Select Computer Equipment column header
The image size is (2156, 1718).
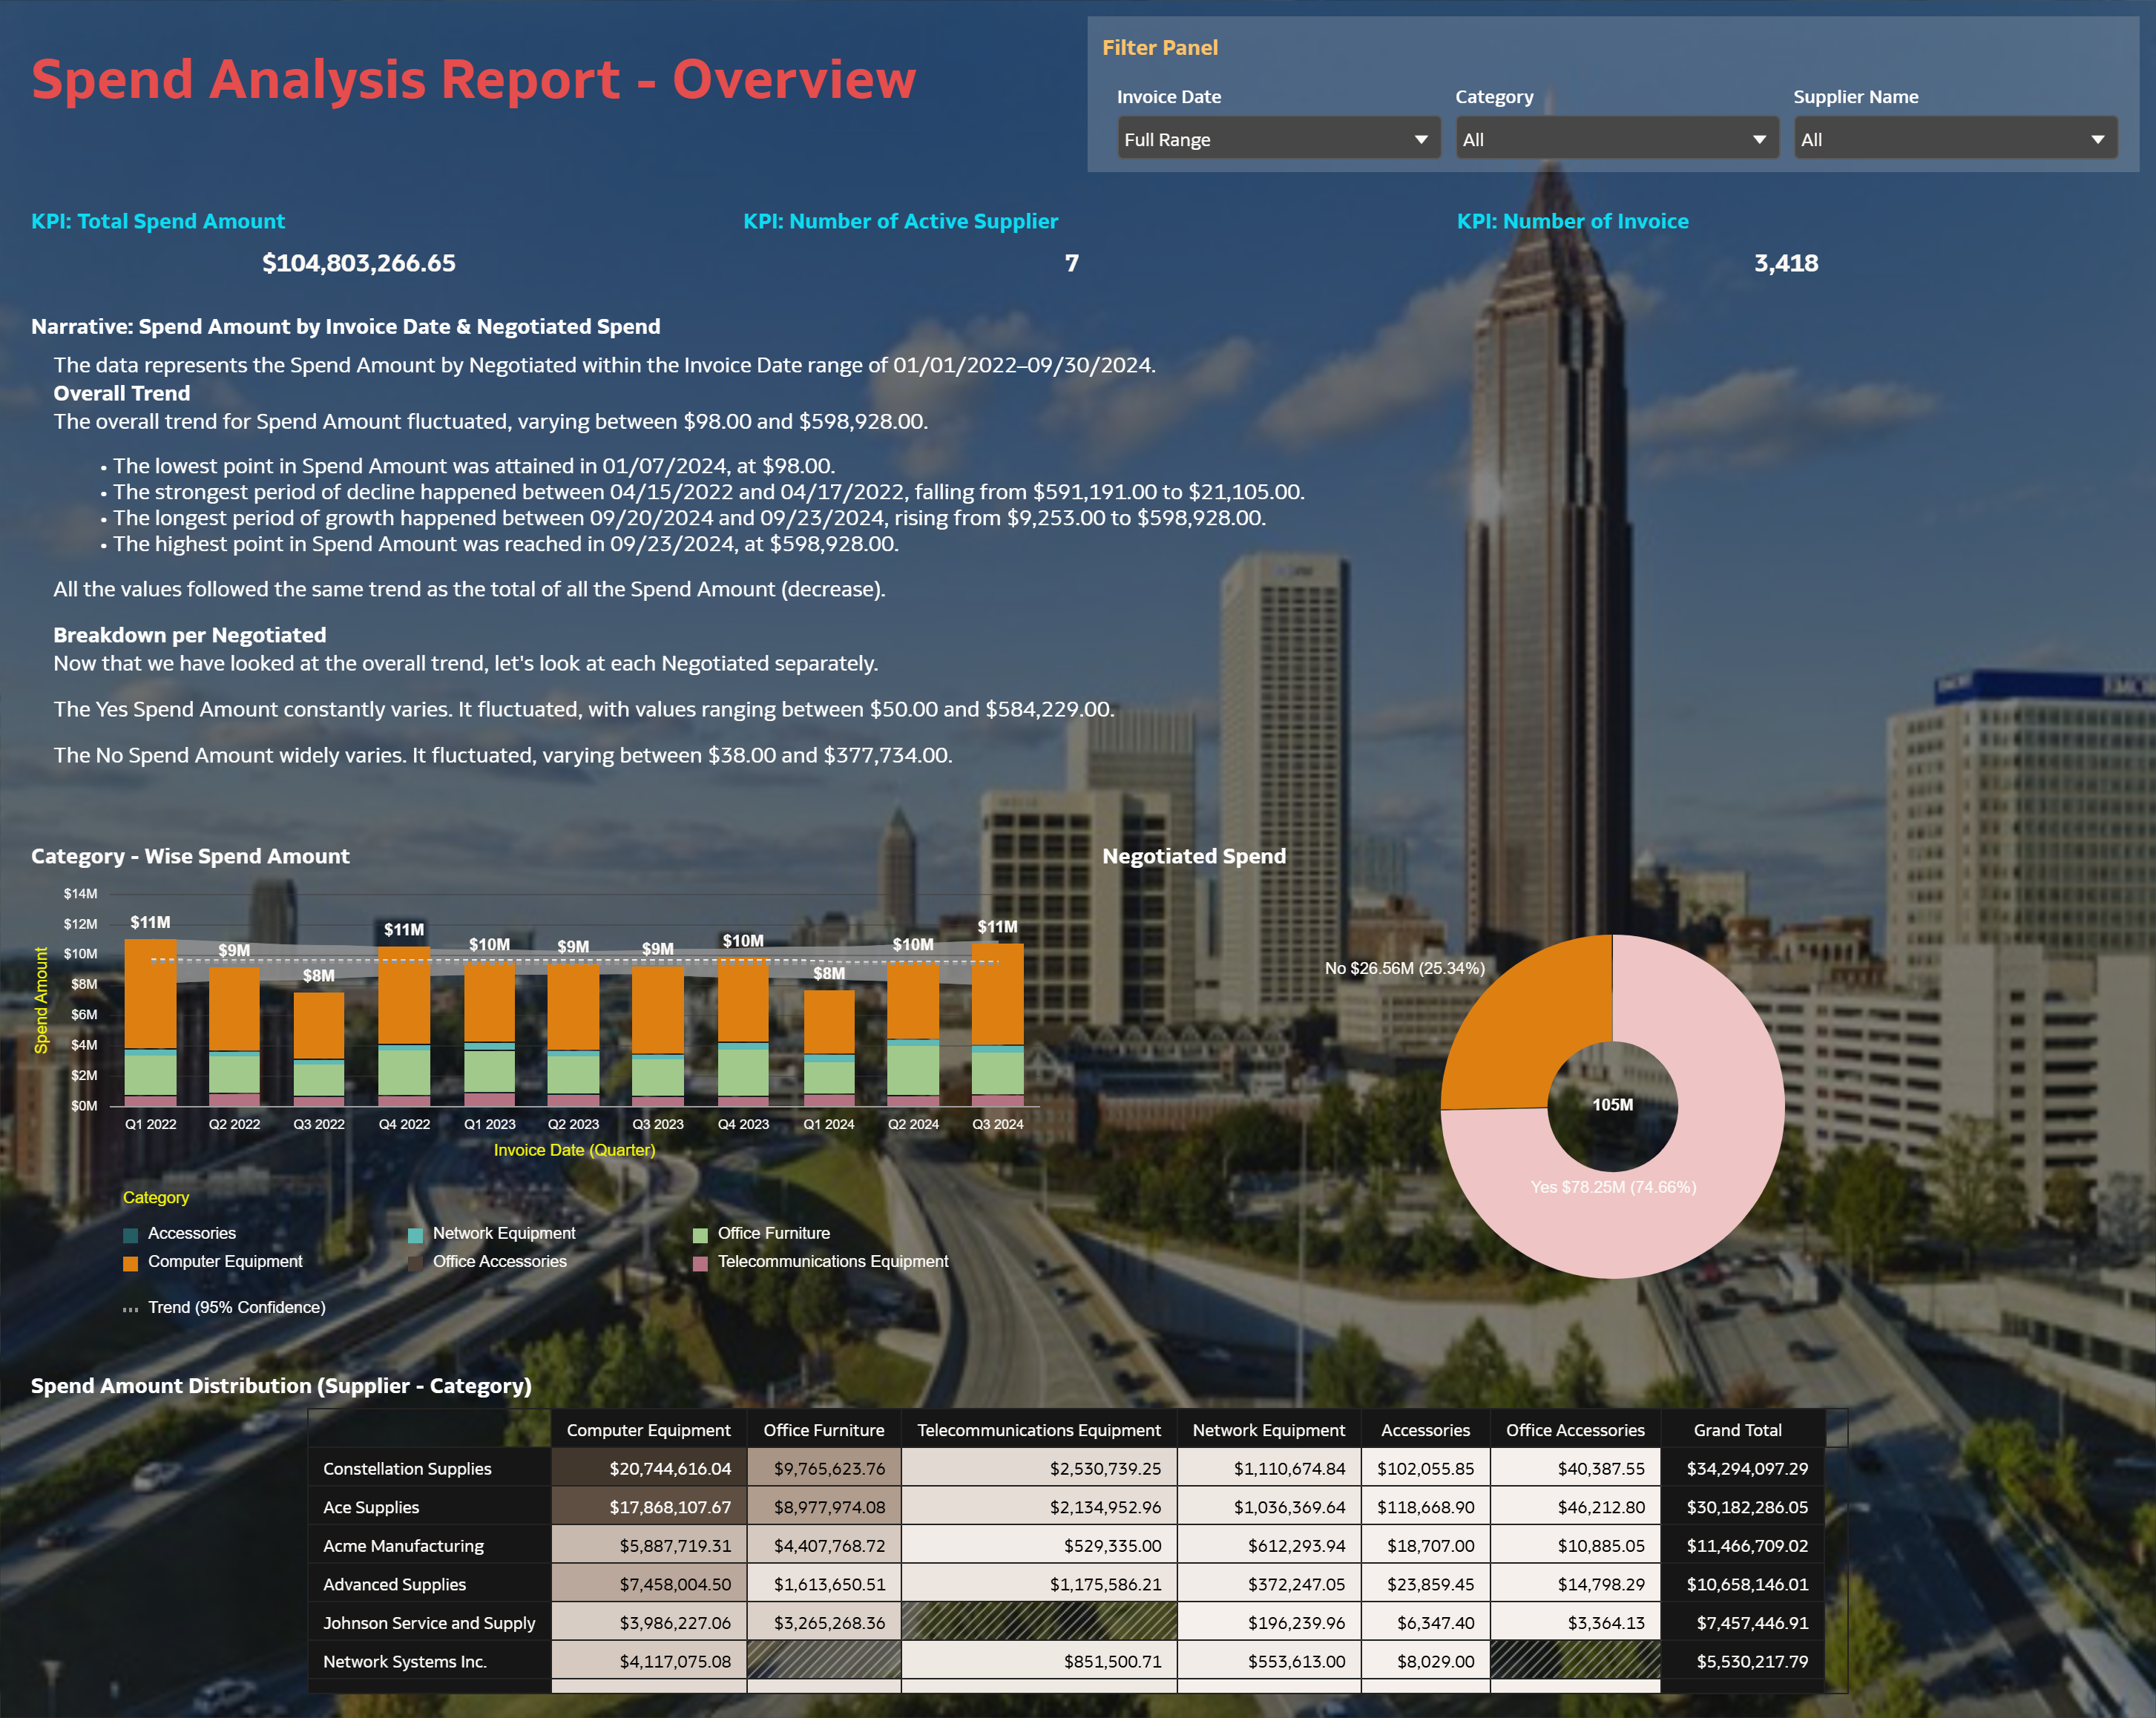pos(648,1430)
